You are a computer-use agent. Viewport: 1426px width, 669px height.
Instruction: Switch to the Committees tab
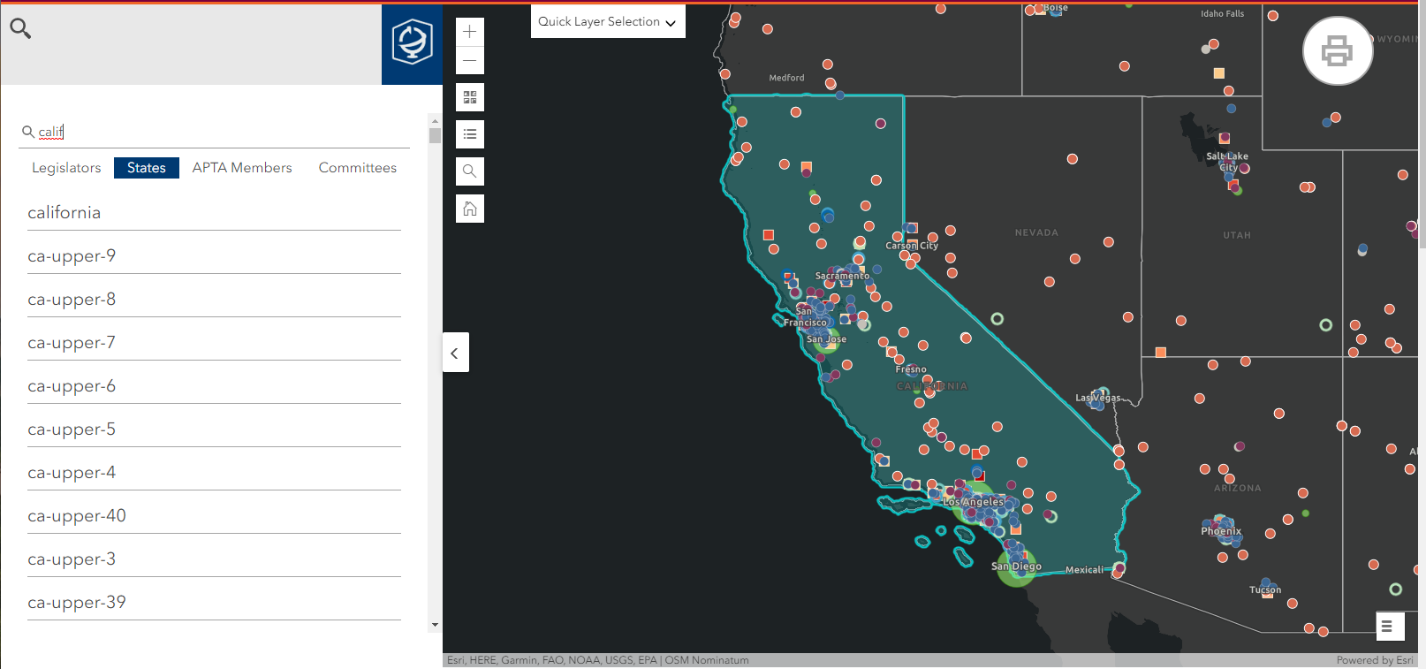tap(358, 168)
